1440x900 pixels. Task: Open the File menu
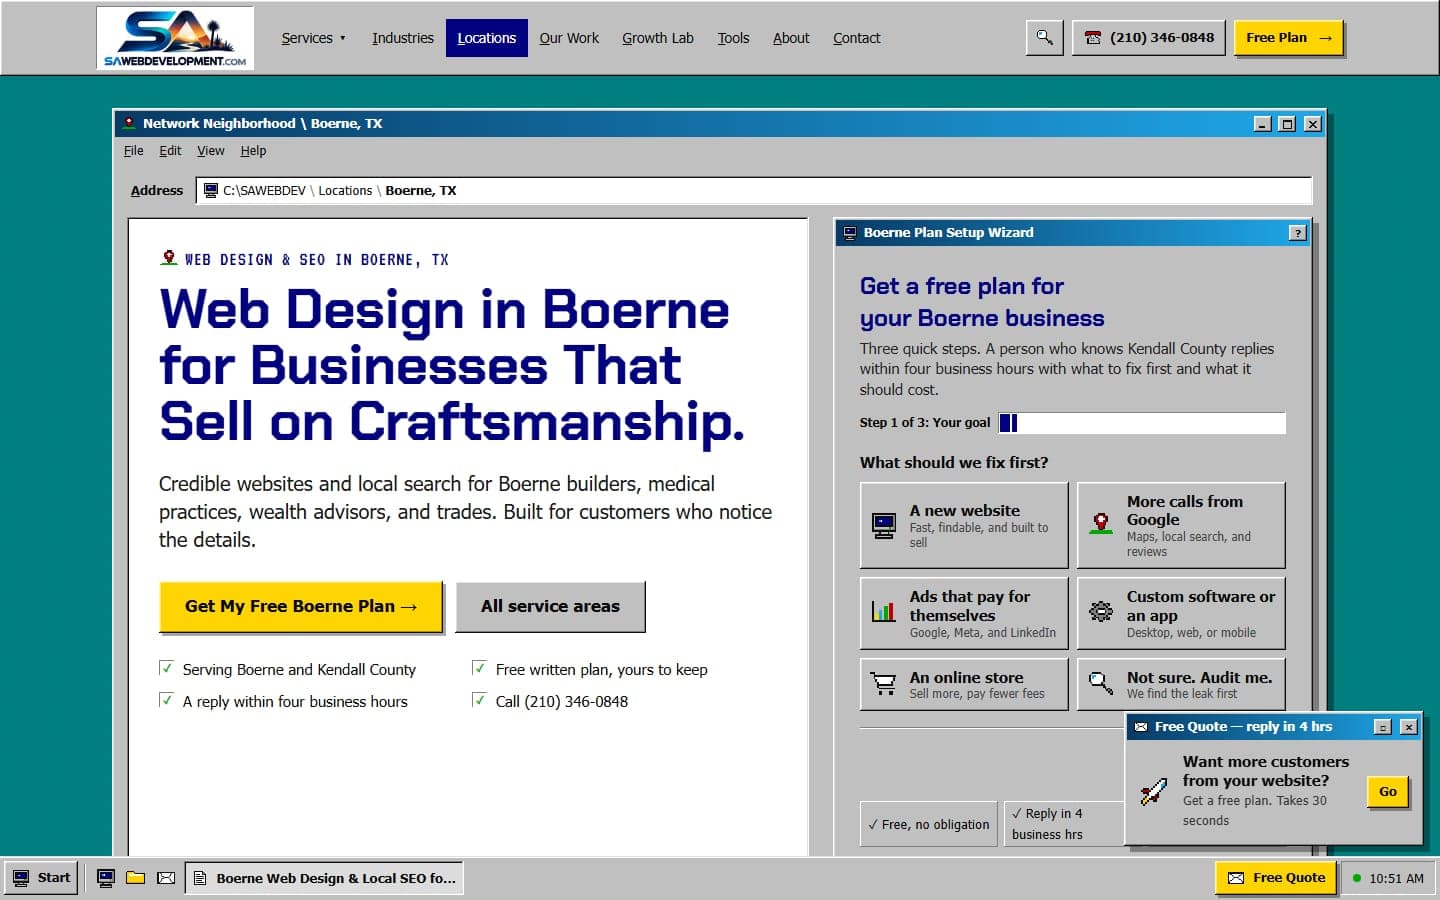point(134,151)
